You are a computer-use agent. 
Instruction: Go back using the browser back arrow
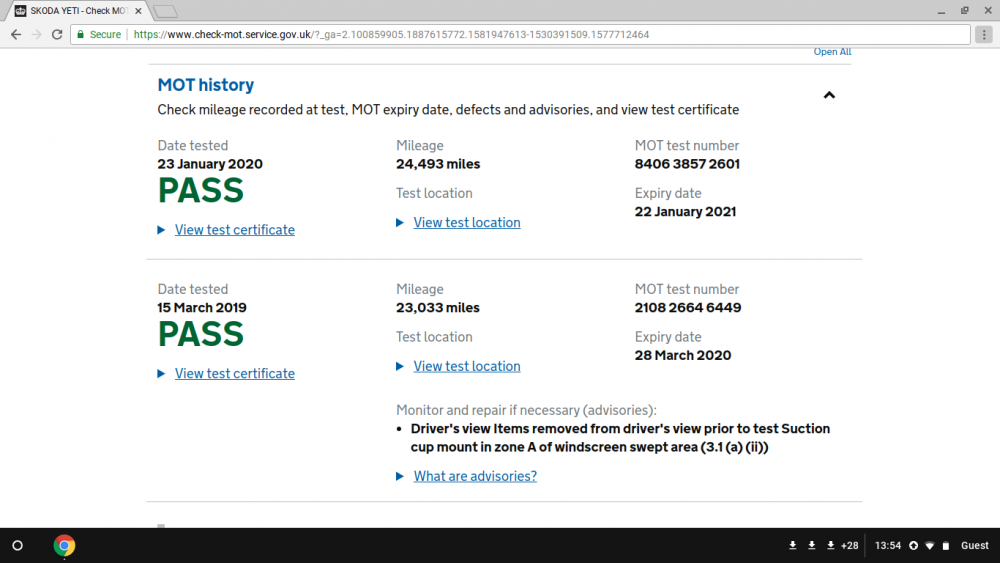coord(16,34)
